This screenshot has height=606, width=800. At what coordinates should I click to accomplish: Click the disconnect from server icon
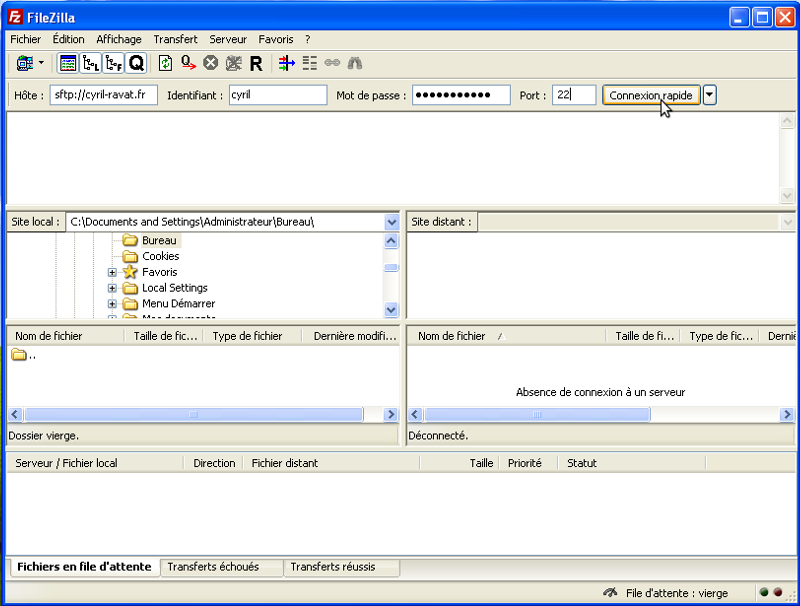pyautogui.click(x=233, y=63)
